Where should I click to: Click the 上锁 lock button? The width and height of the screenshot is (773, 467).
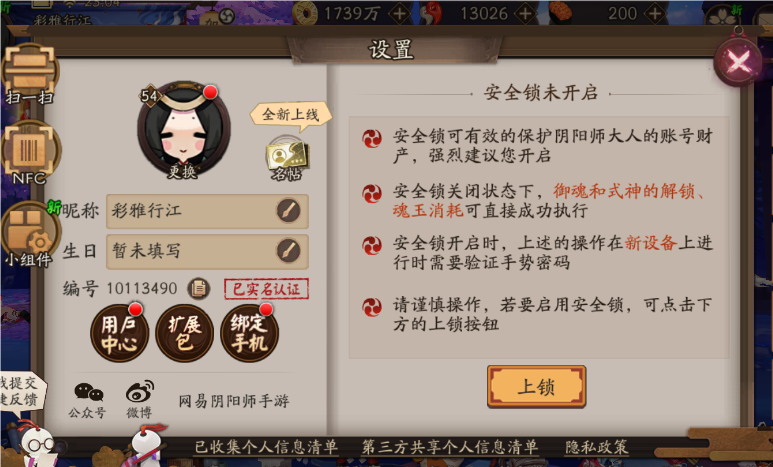536,387
